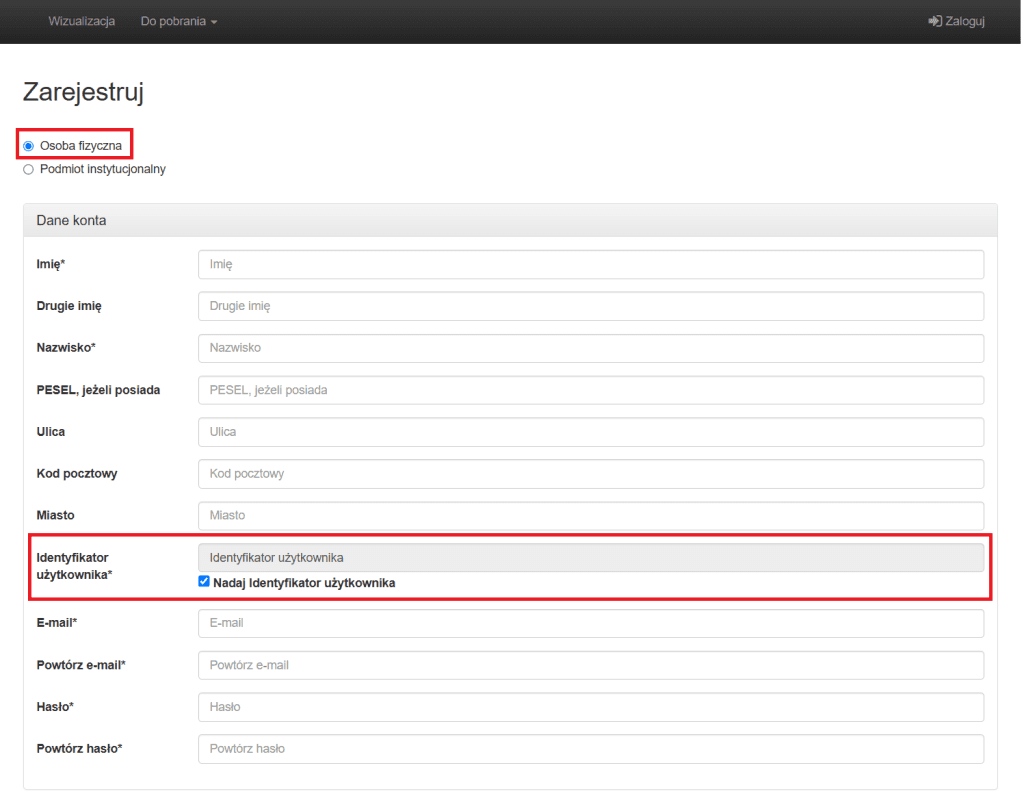Image resolution: width=1024 pixels, height=800 pixels.
Task: Focus the Powtórz e-mail field
Action: tap(590, 665)
